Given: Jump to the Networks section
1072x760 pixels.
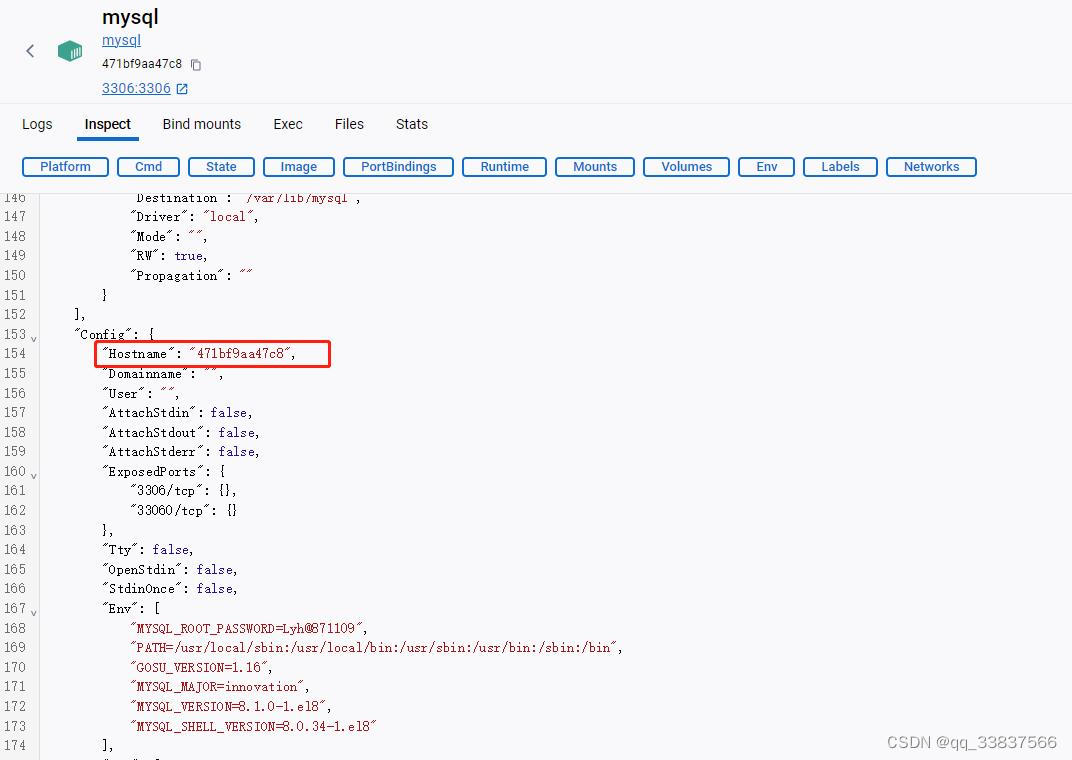Looking at the screenshot, I should (x=931, y=167).
